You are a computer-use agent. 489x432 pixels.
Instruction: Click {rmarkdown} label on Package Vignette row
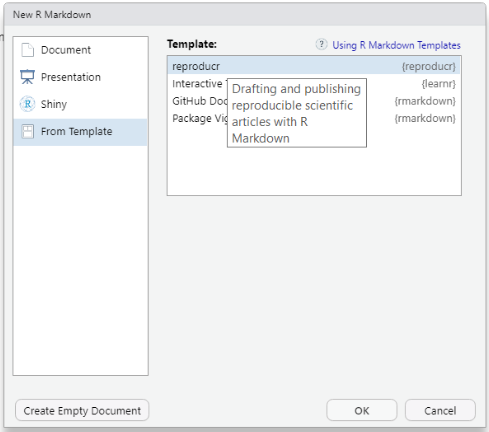click(x=425, y=118)
